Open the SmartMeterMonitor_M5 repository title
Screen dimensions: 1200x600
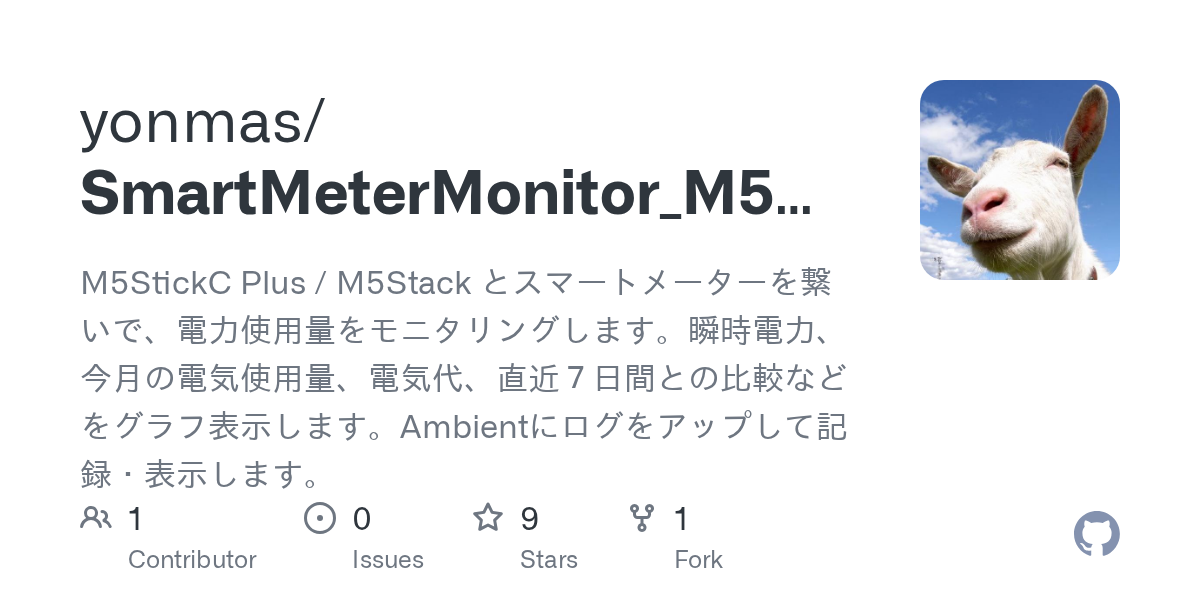tap(446, 194)
